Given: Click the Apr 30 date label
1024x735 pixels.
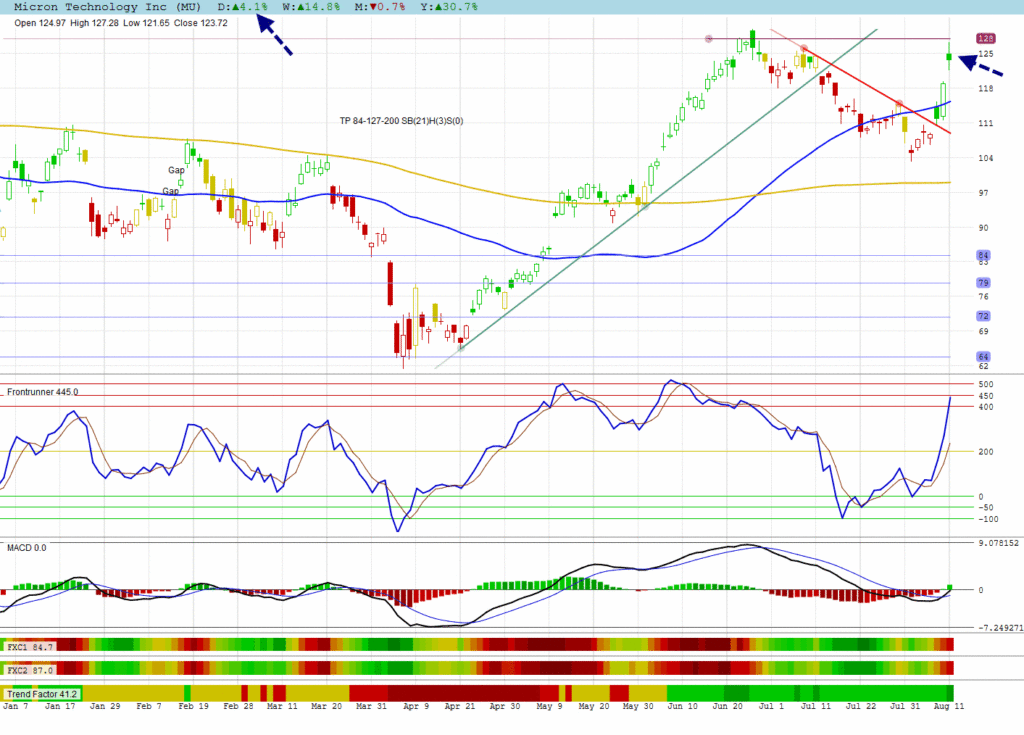Looking at the screenshot, I should point(505,706).
